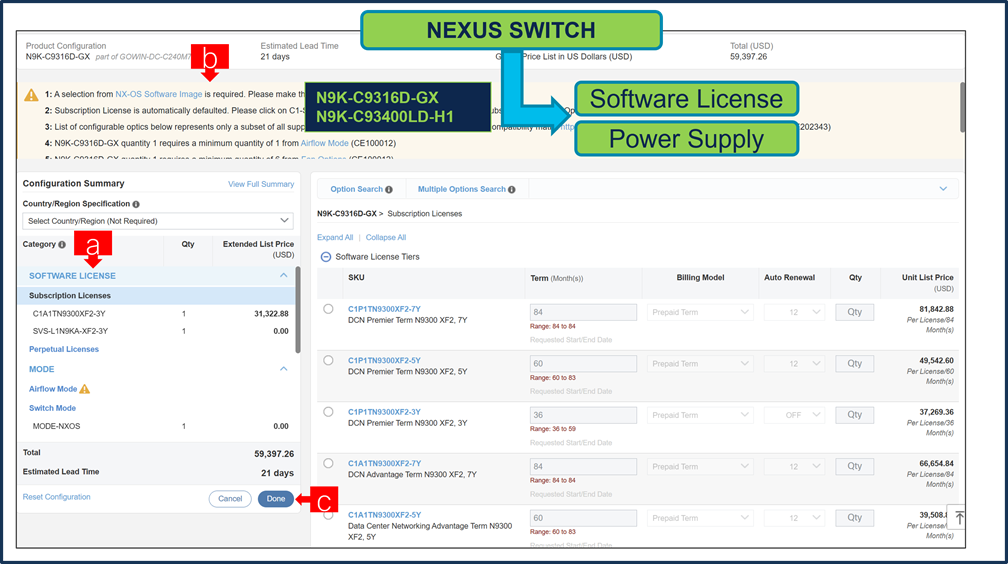Image resolution: width=1008 pixels, height=564 pixels.
Task: Select radio button for C1A1TN9300XF2-7Y
Action: (328, 463)
